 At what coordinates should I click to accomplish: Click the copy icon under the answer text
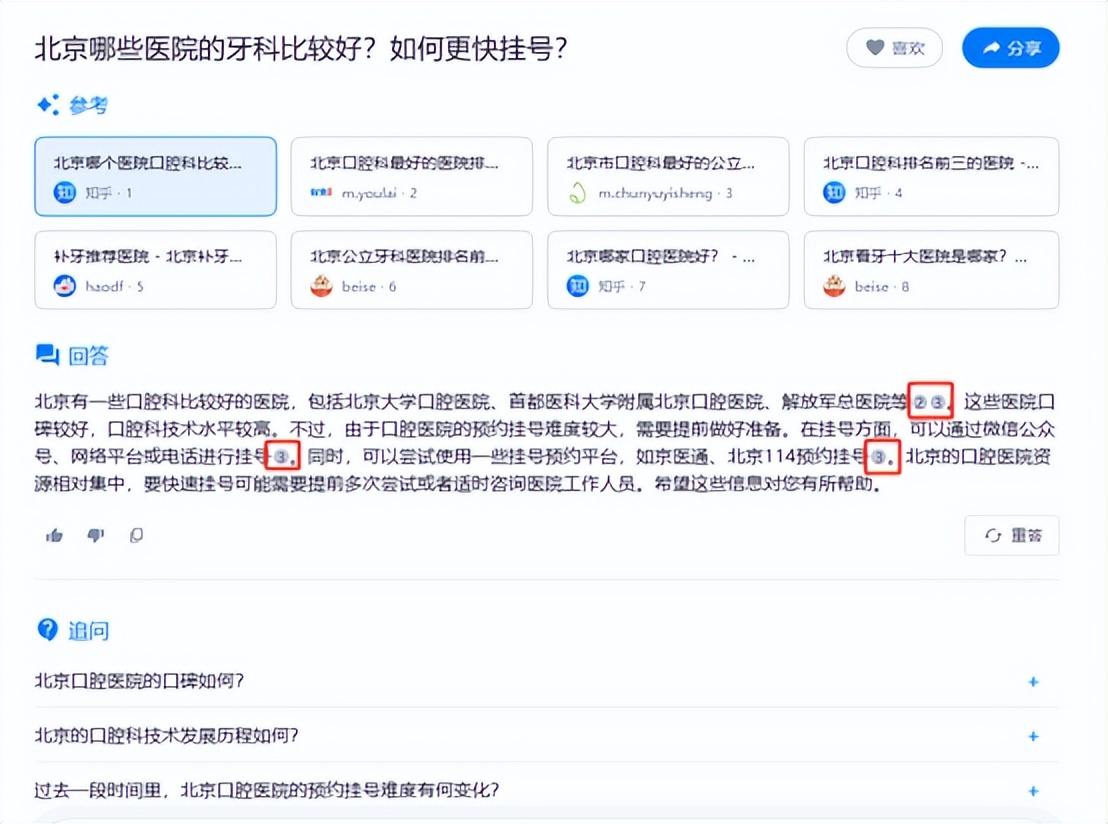tap(136, 536)
